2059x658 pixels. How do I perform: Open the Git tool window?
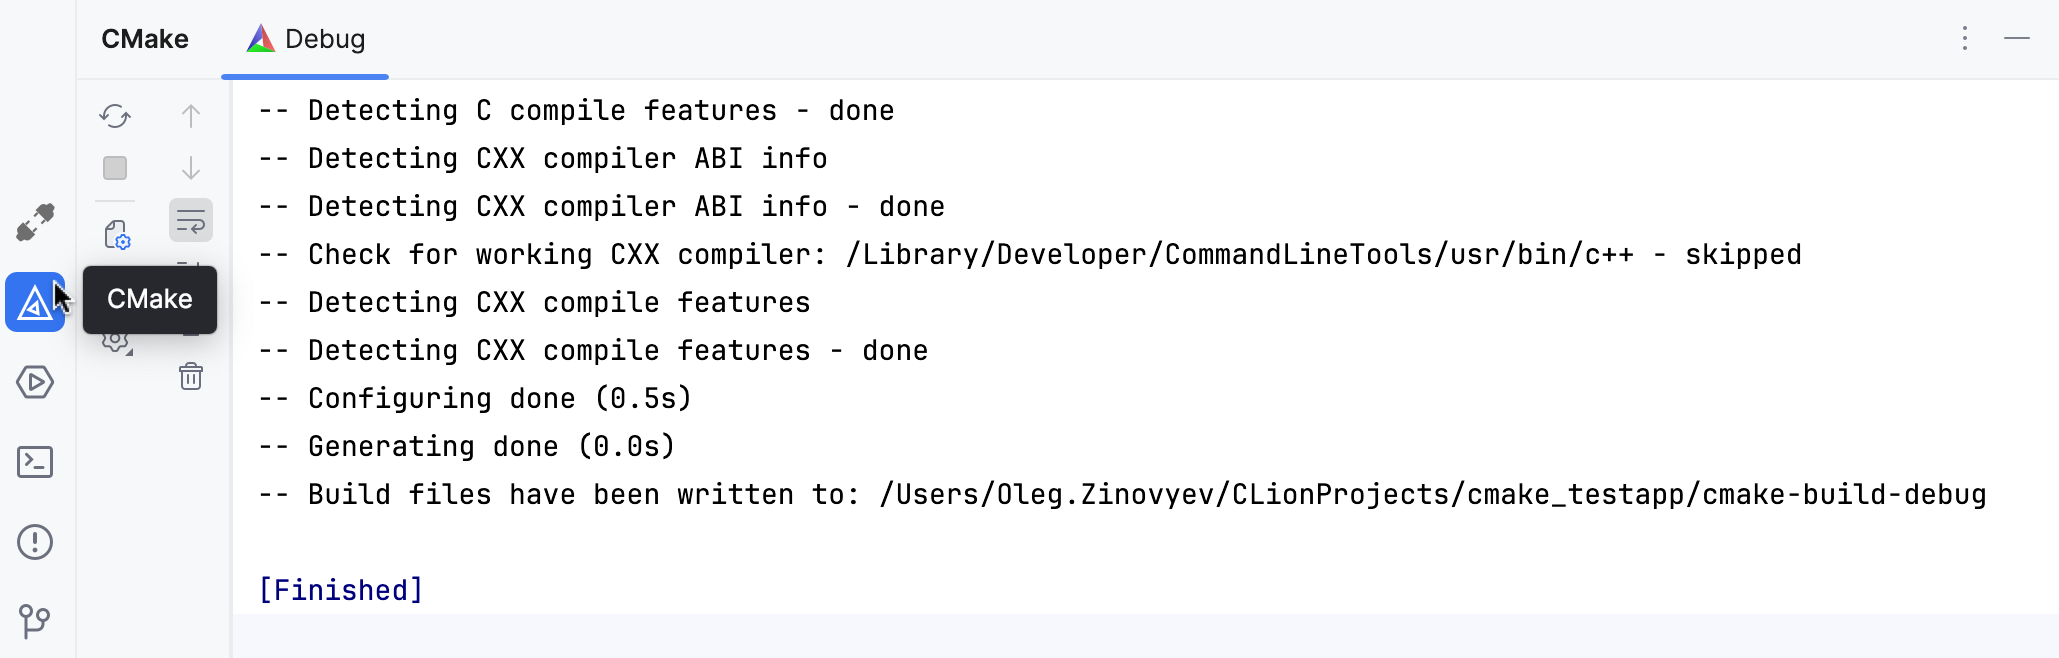[x=35, y=621]
